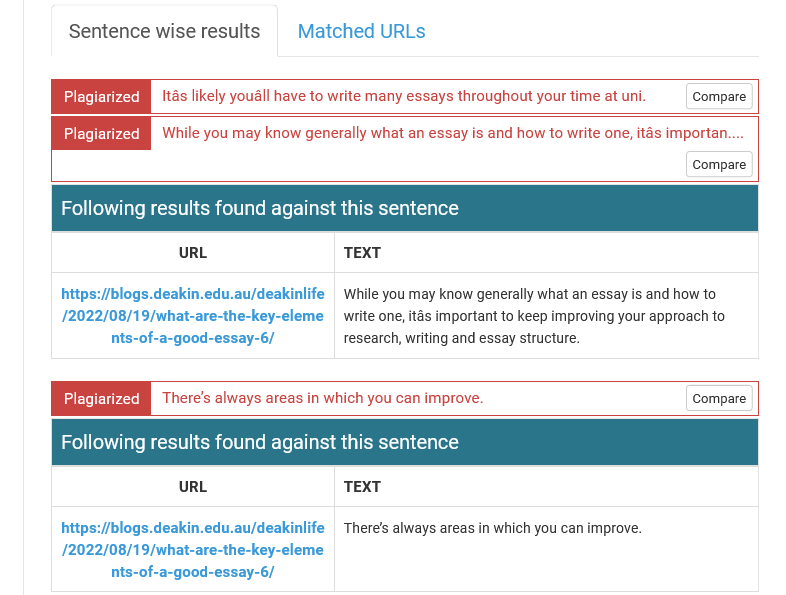Expand the sentence 'Itâs likely youâll have to write'

(404, 97)
